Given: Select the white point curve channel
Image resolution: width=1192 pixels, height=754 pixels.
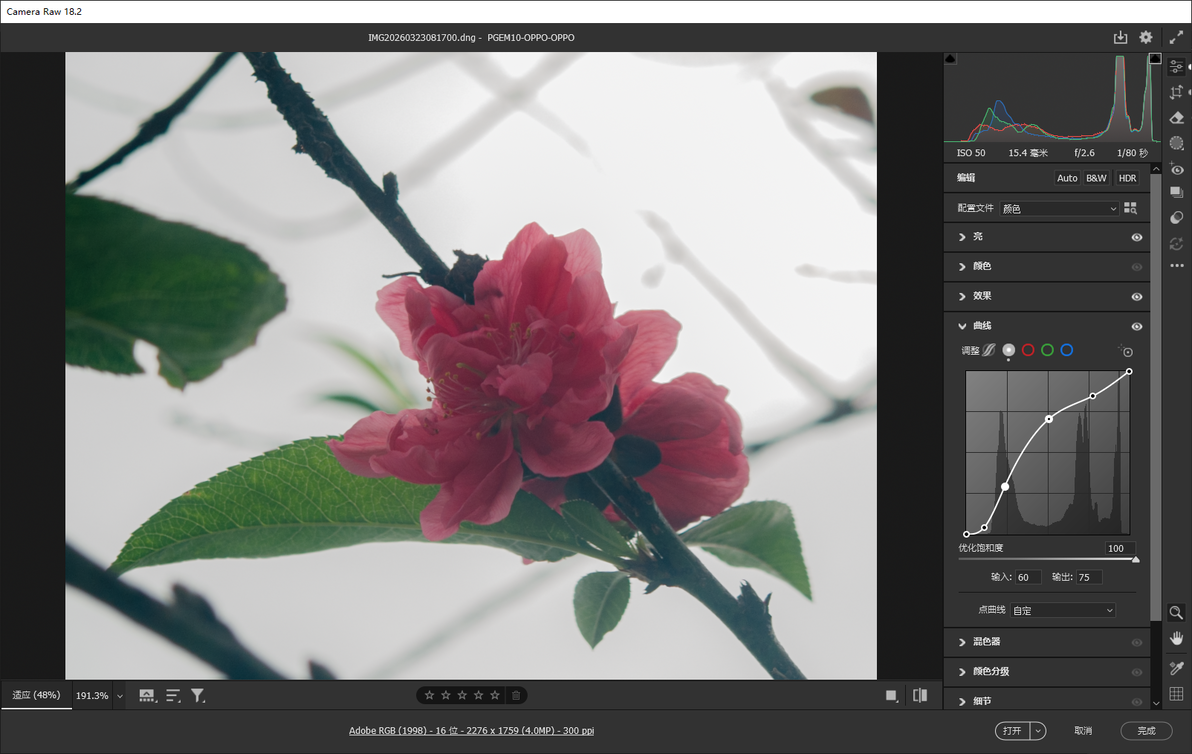Looking at the screenshot, I should (x=1009, y=350).
